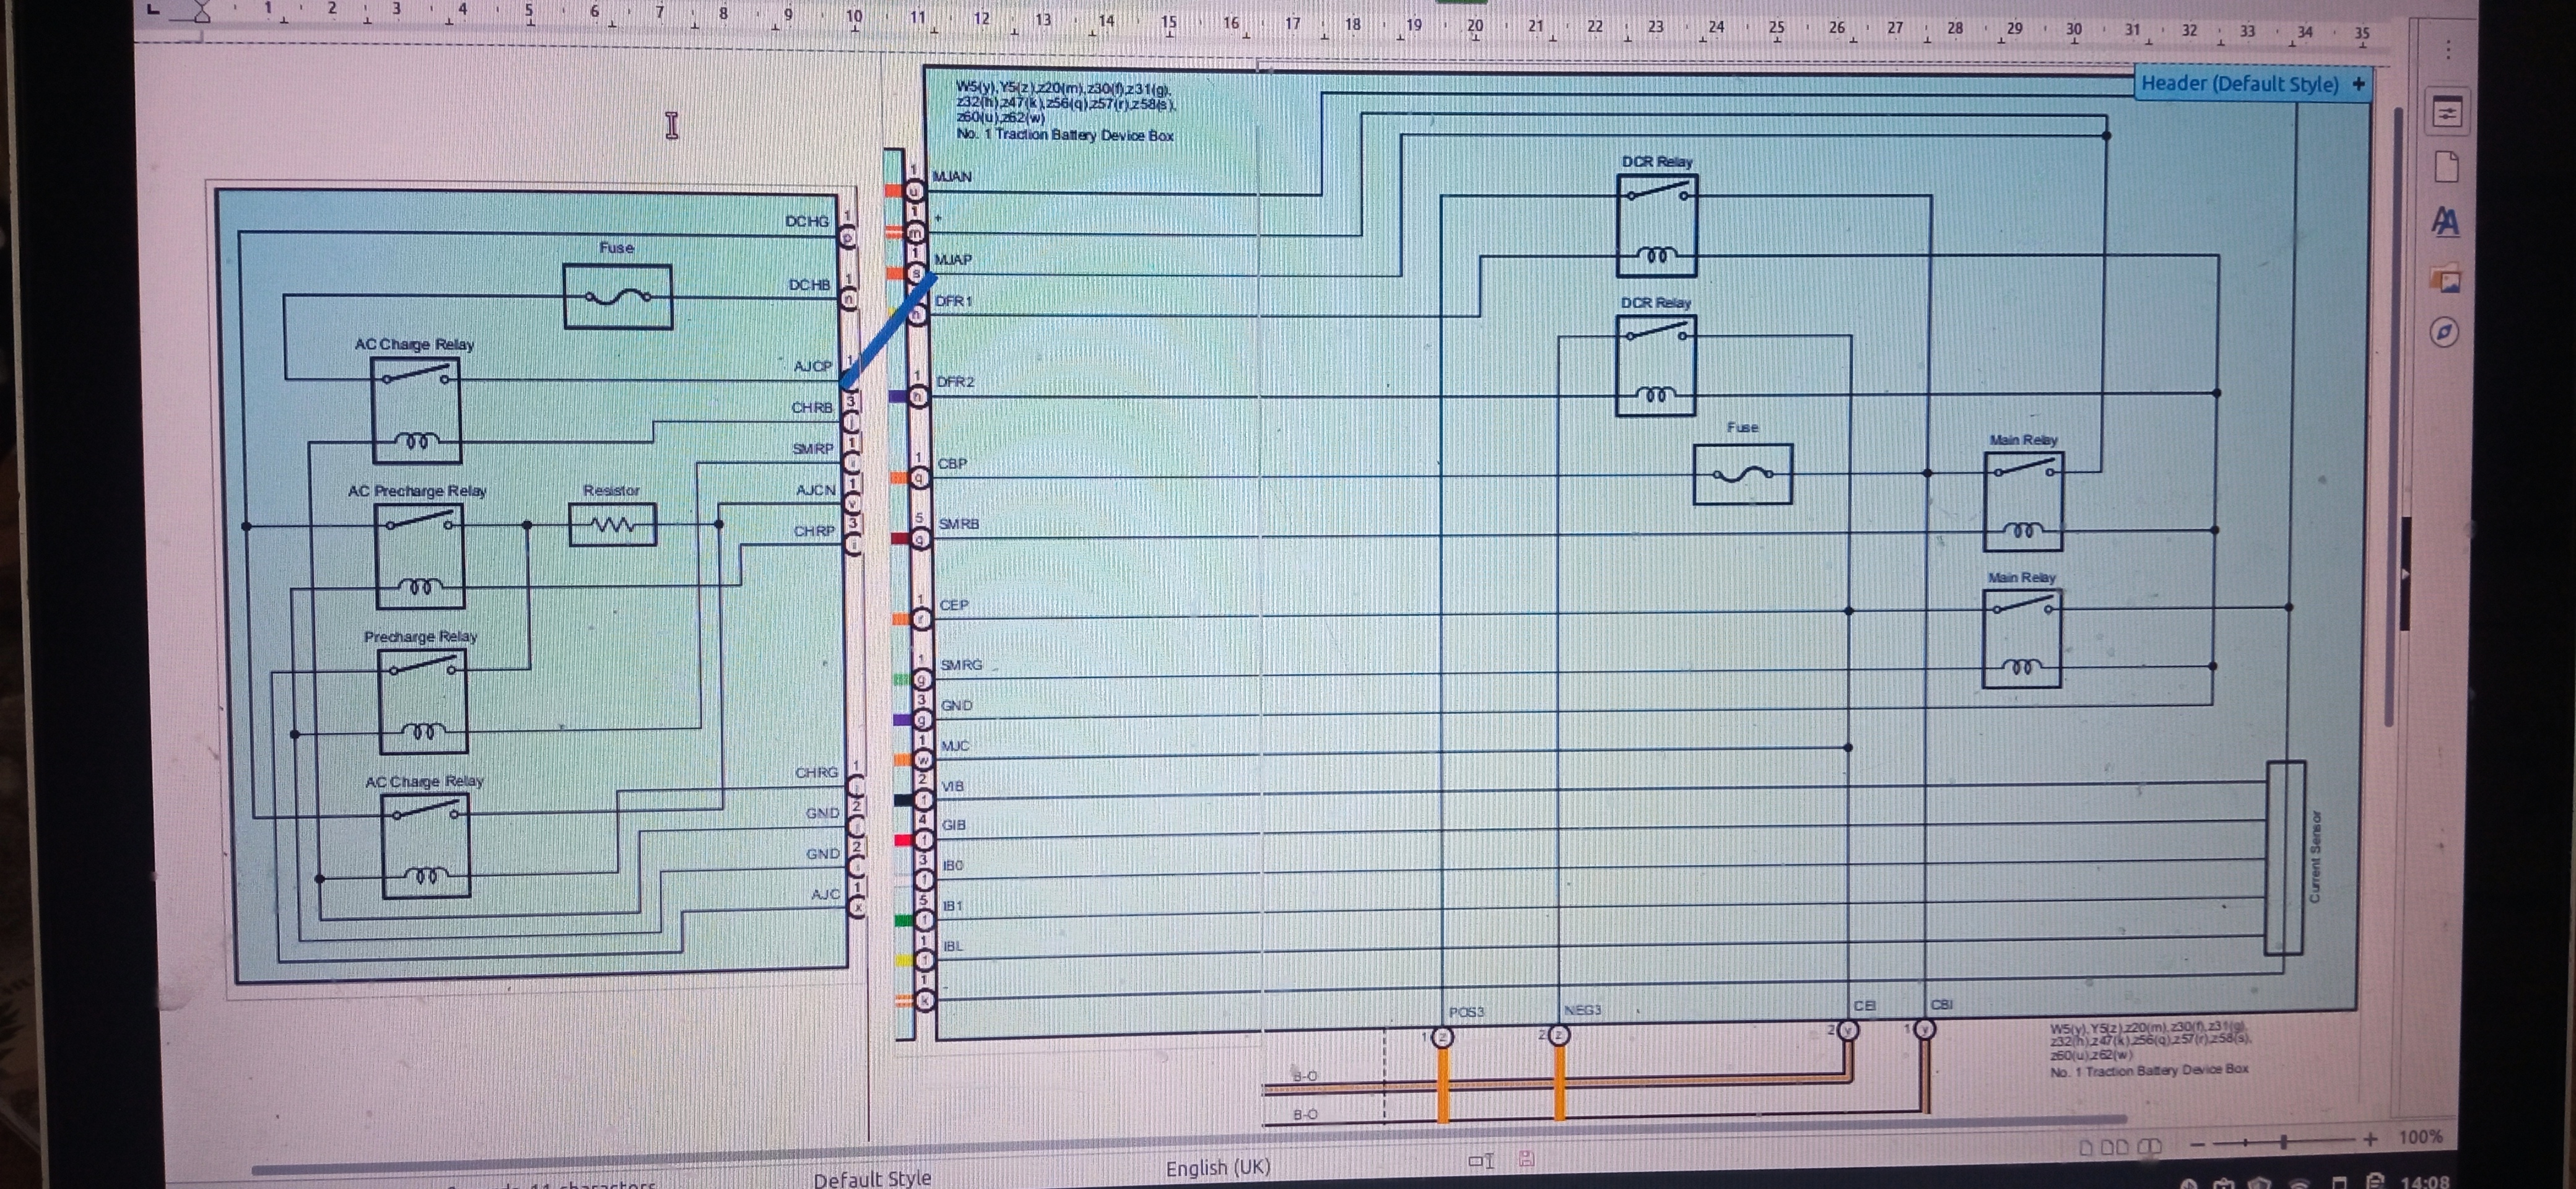Toggle the selection mode status icon

1481,1161
